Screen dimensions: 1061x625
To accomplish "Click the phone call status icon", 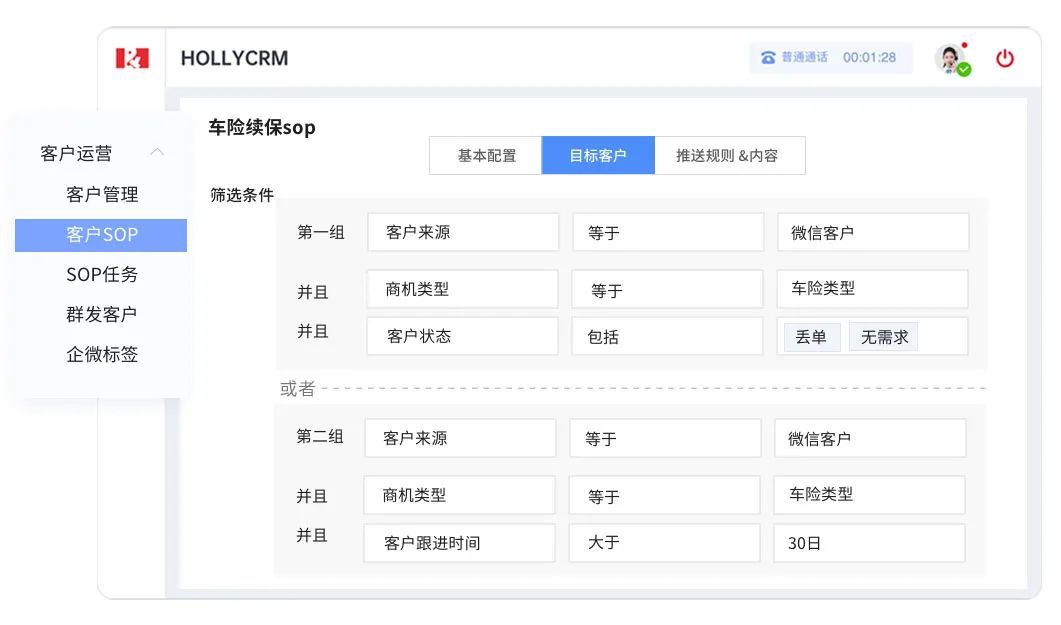I will pos(768,58).
